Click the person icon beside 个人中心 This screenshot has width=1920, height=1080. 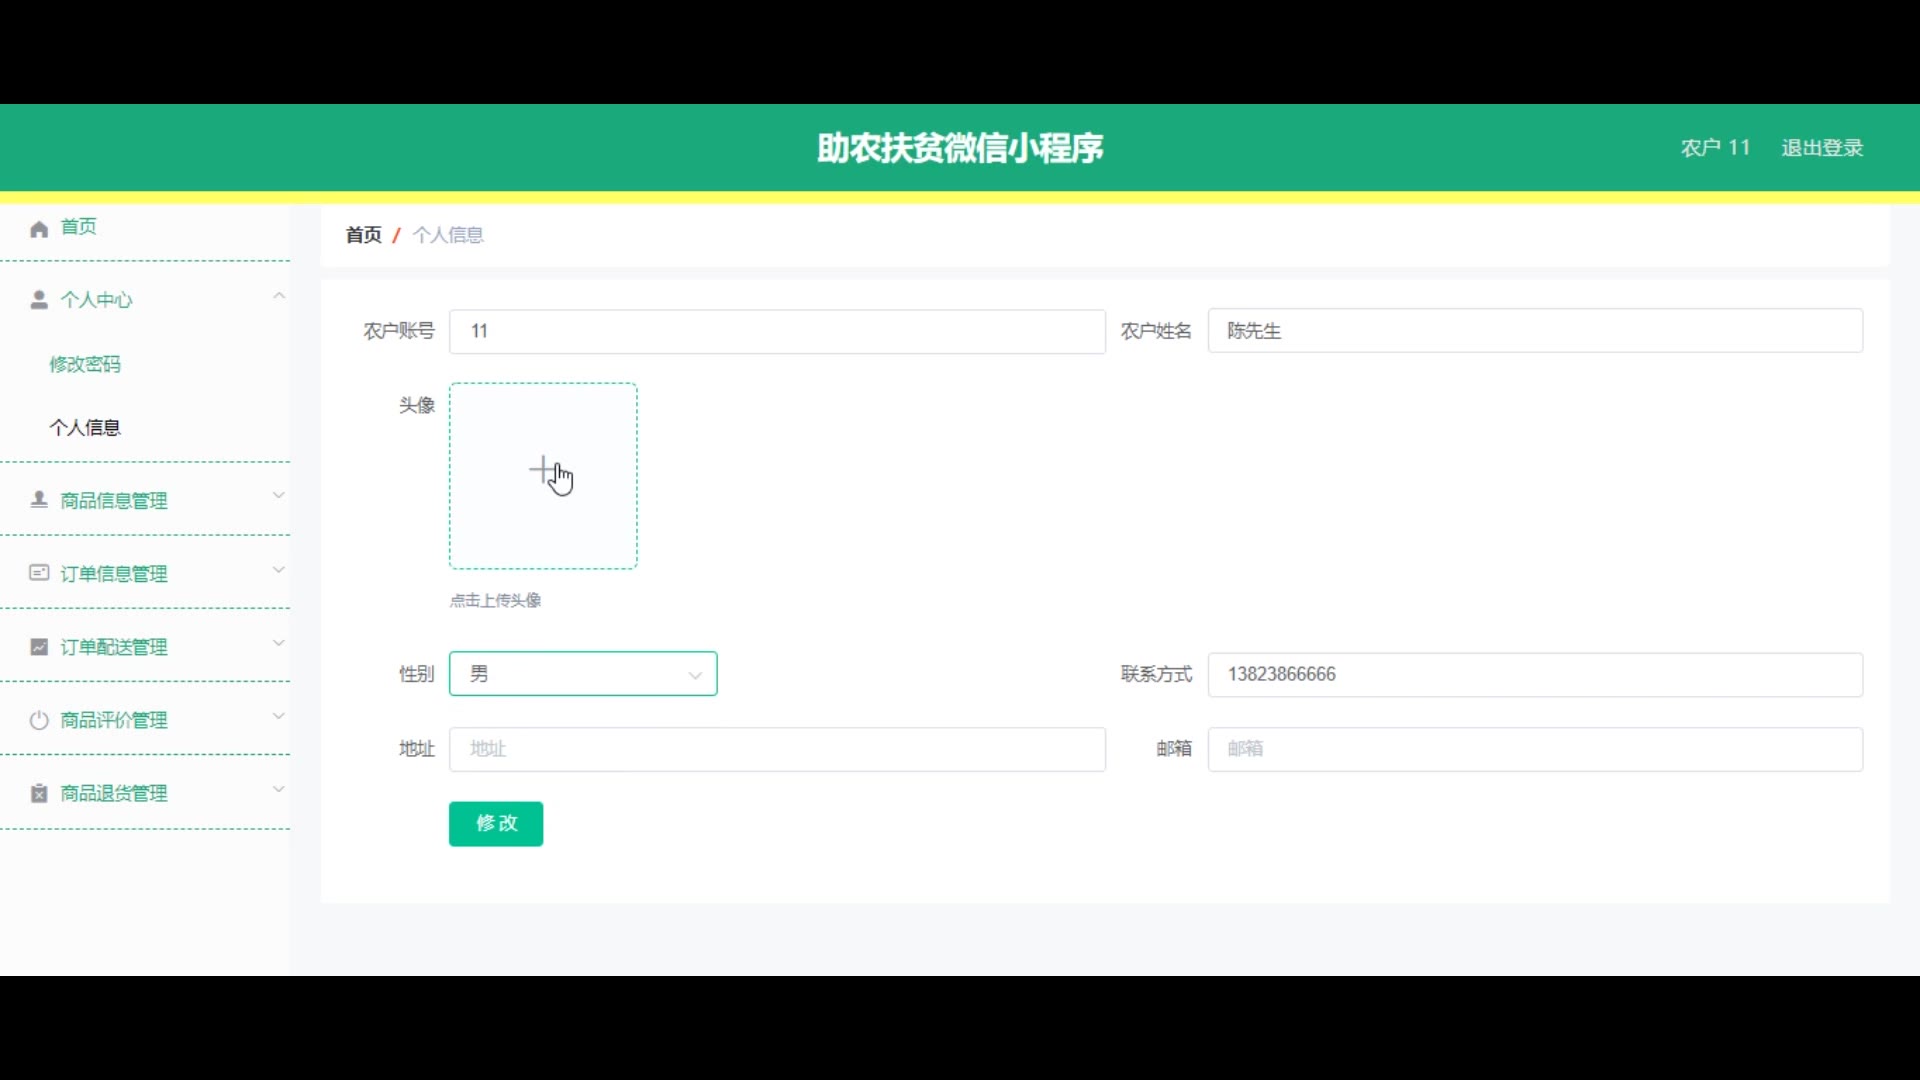click(39, 300)
